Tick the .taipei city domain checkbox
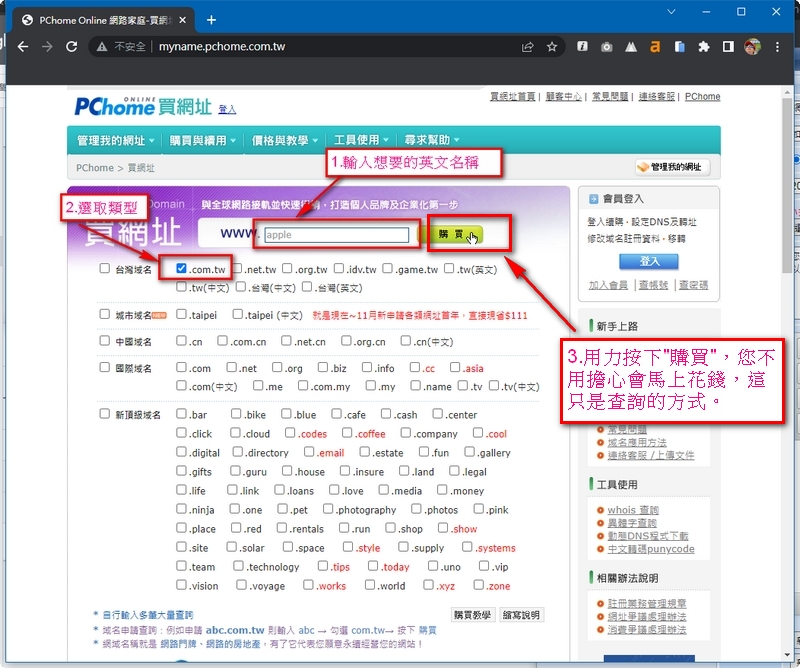The image size is (800, 668). coord(181,314)
